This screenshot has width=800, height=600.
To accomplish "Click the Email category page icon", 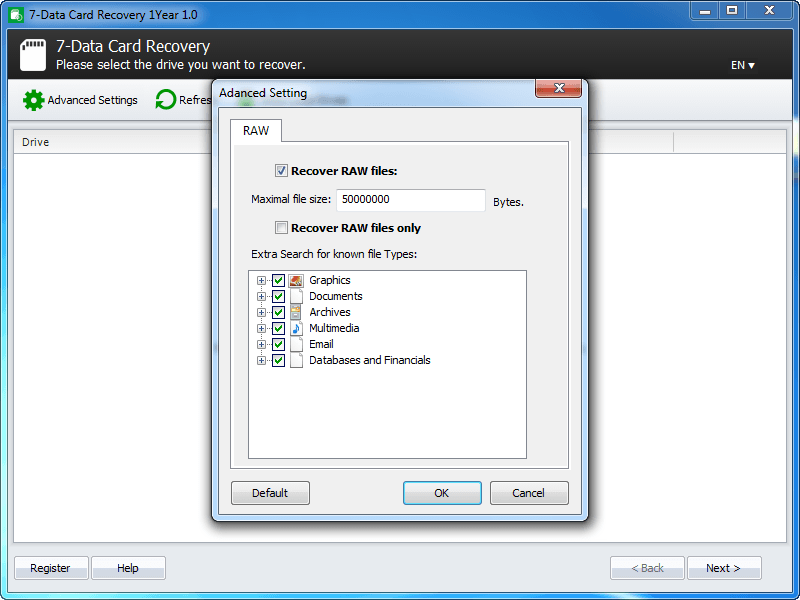I will point(296,344).
